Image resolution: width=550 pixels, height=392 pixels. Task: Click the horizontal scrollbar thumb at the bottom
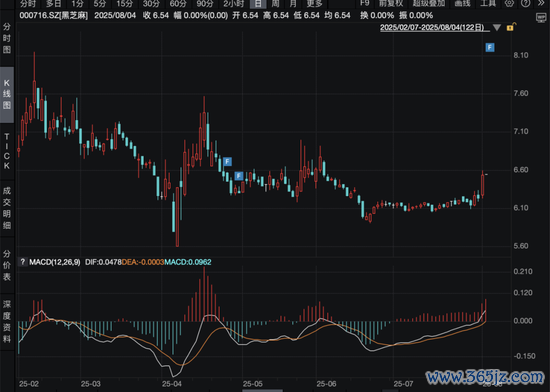[x=262, y=390]
